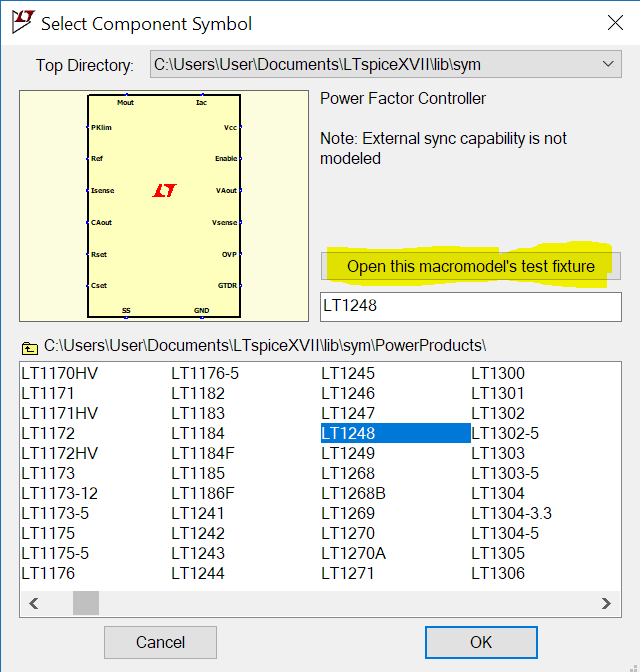Select LT1184 component
This screenshot has height=672, width=640.
(198, 433)
